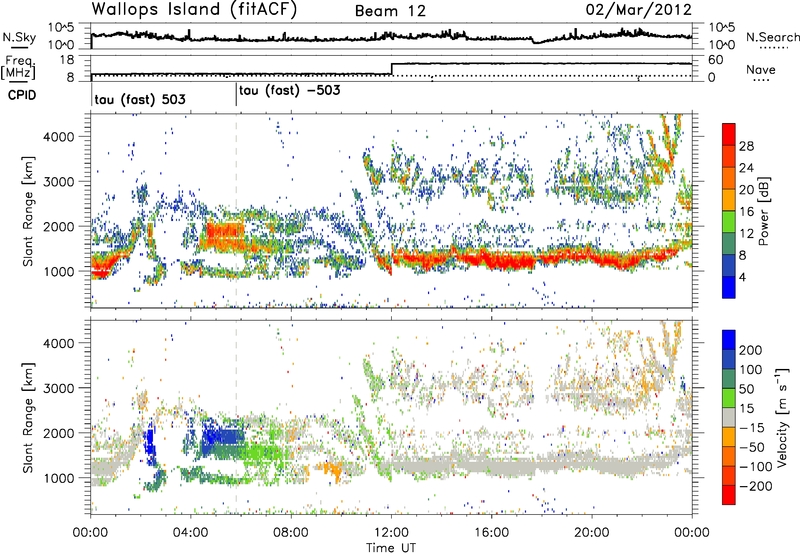The image size is (800, 554).
Task: Click the red bottom of the Velocity color bar
Action: 729,495
